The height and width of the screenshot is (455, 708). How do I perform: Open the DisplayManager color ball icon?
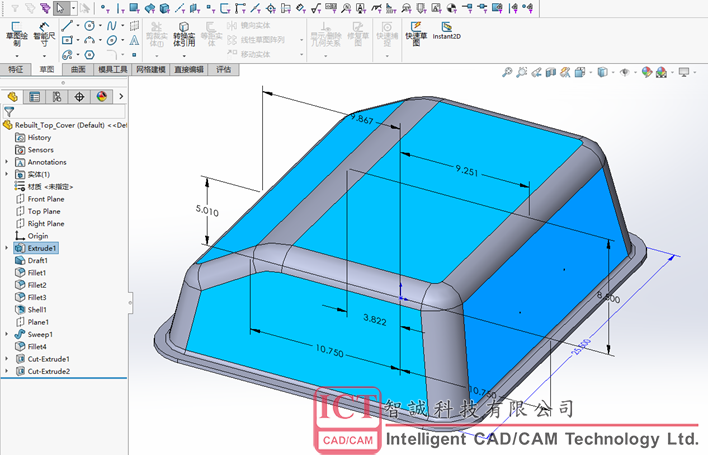[102, 97]
